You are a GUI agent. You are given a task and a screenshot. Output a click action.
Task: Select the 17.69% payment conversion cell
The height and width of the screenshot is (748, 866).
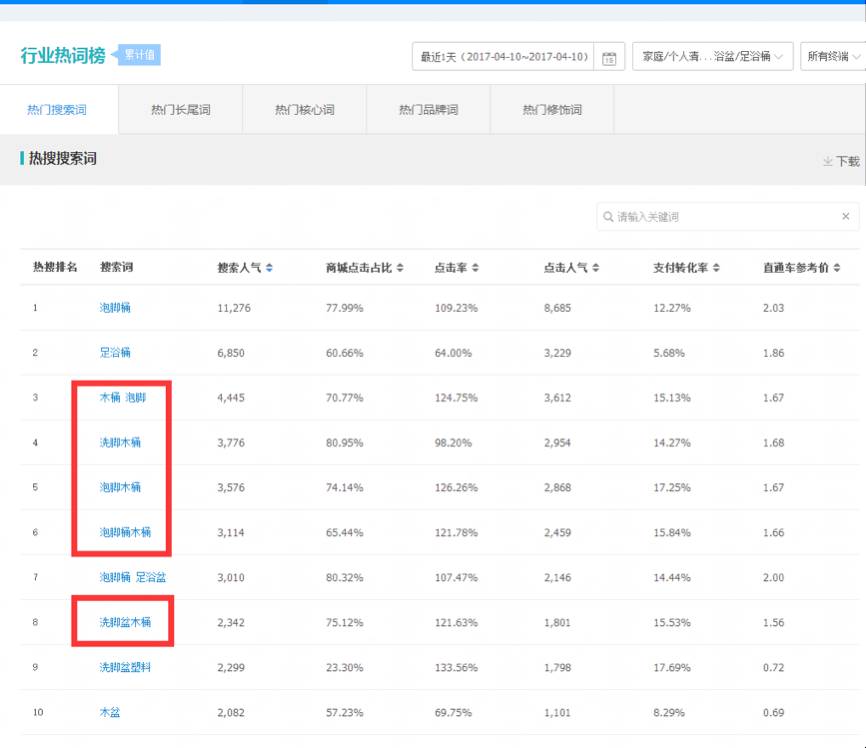[x=672, y=668]
